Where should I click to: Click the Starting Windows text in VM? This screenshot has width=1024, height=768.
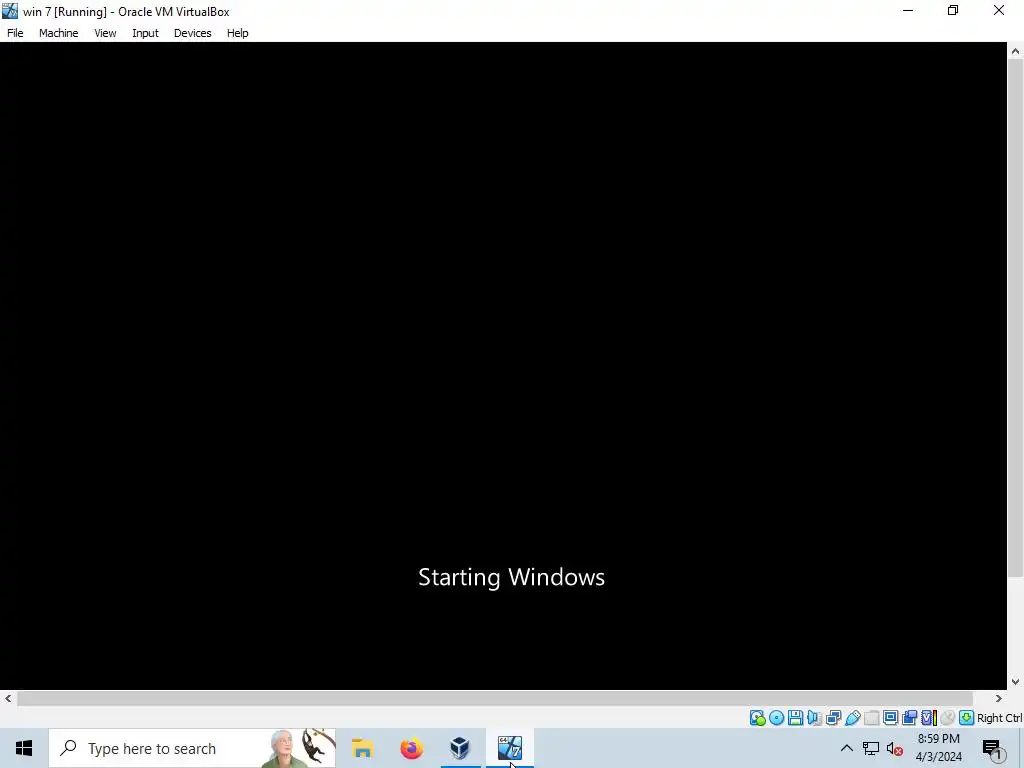(x=511, y=577)
